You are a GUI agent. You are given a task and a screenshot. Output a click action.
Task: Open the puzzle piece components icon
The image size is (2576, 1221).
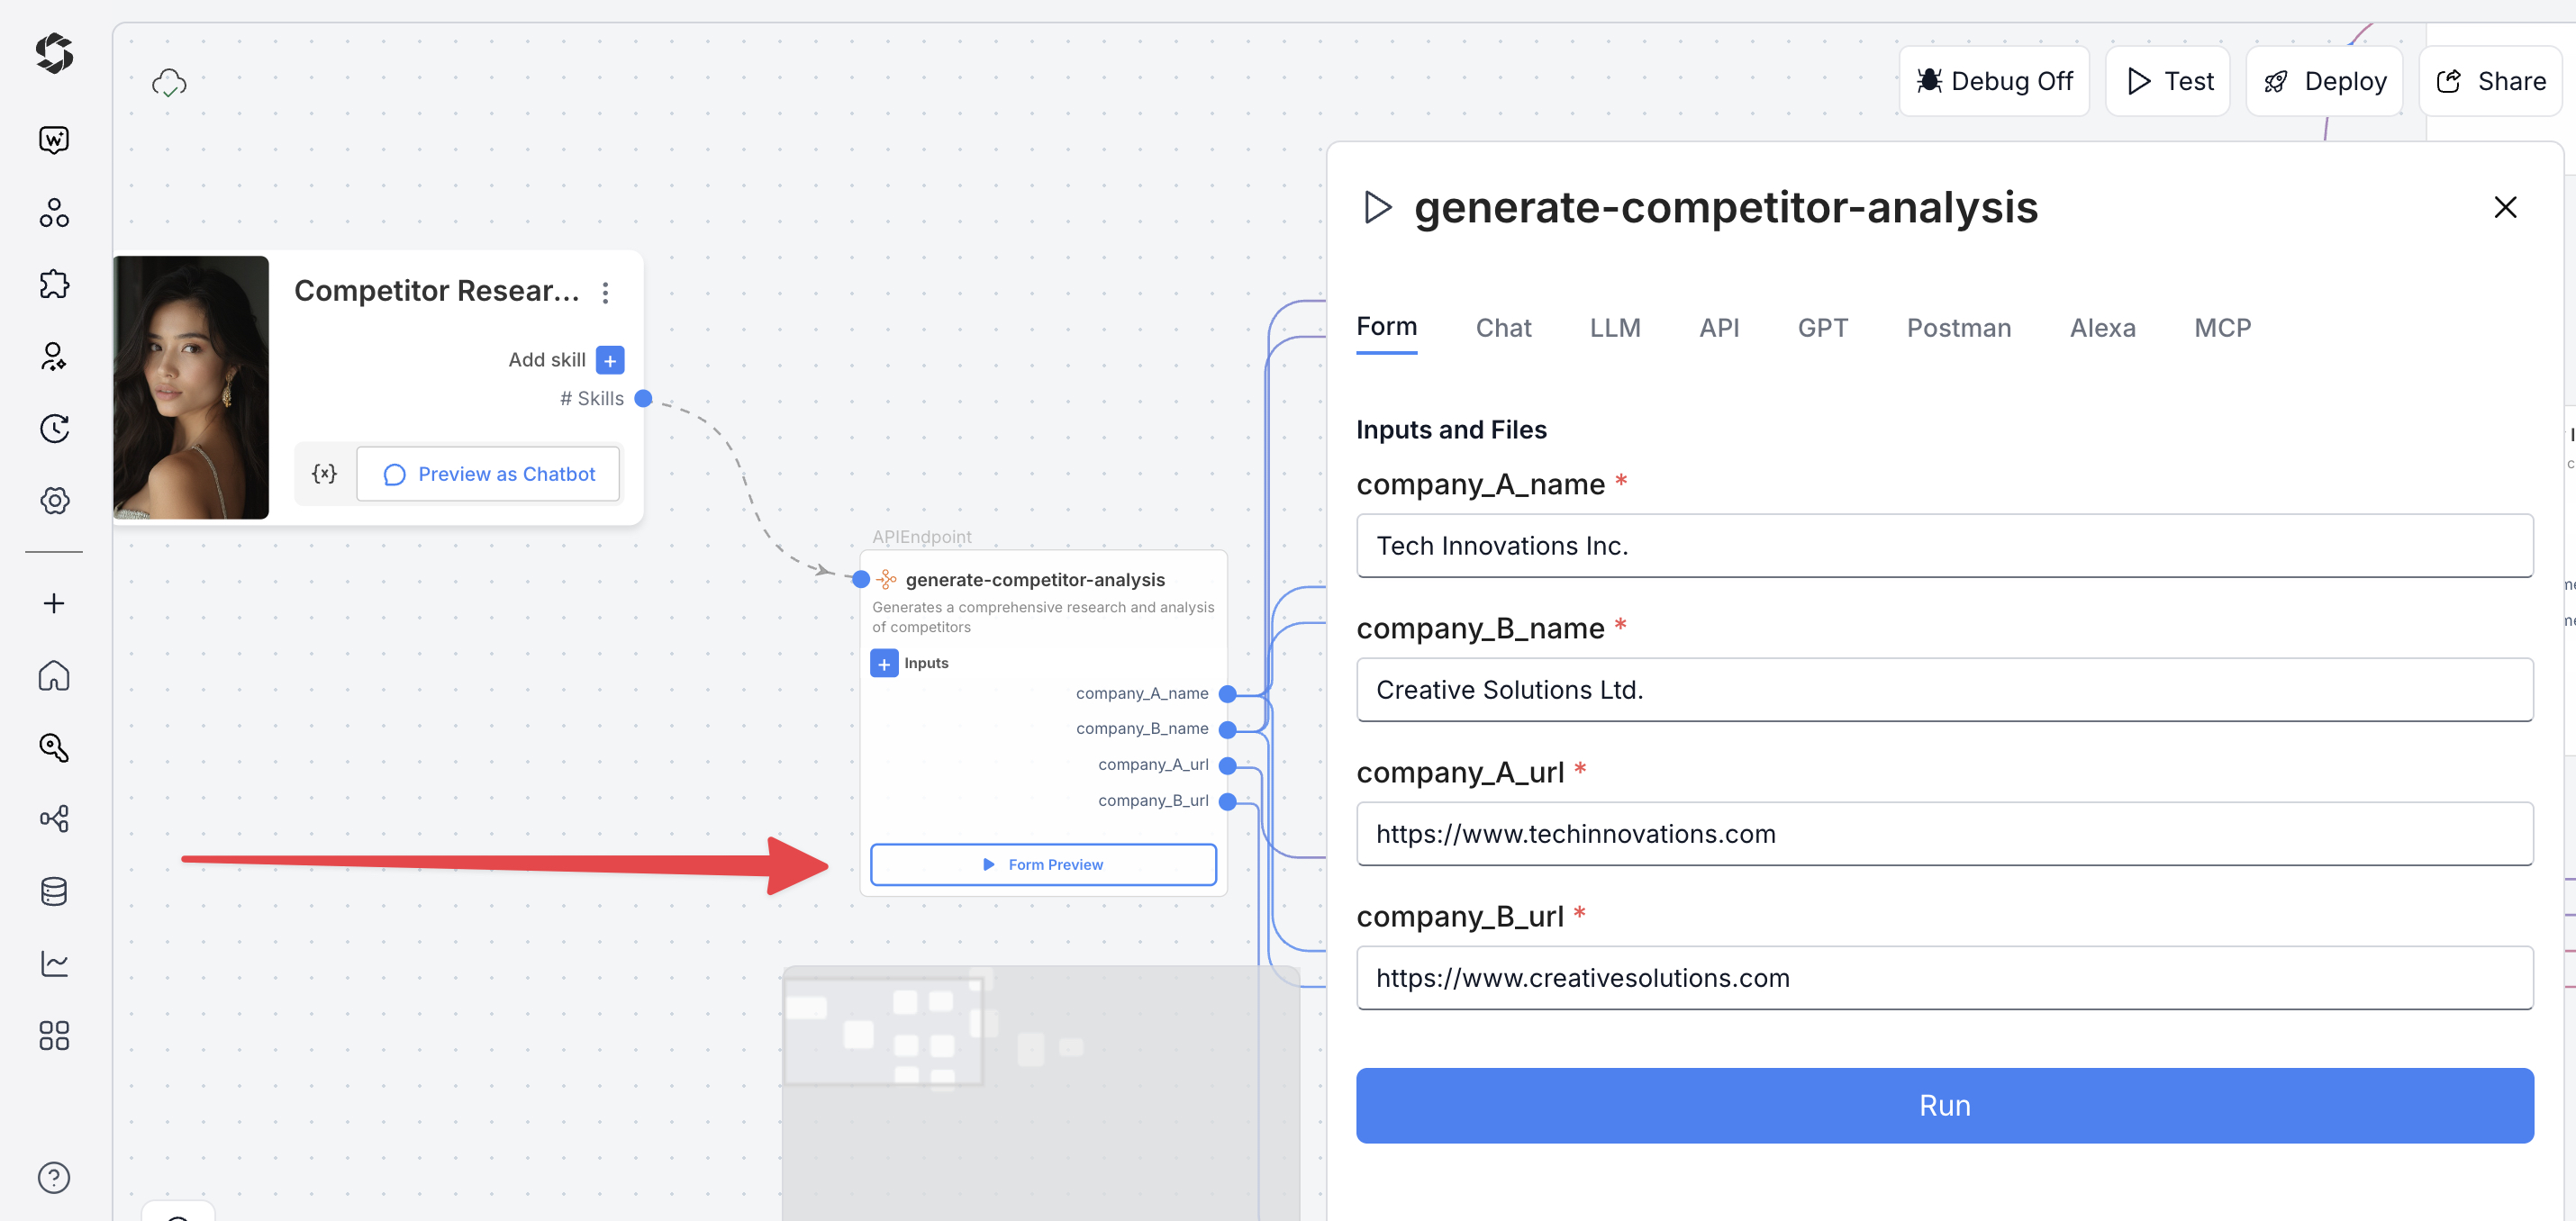(54, 284)
